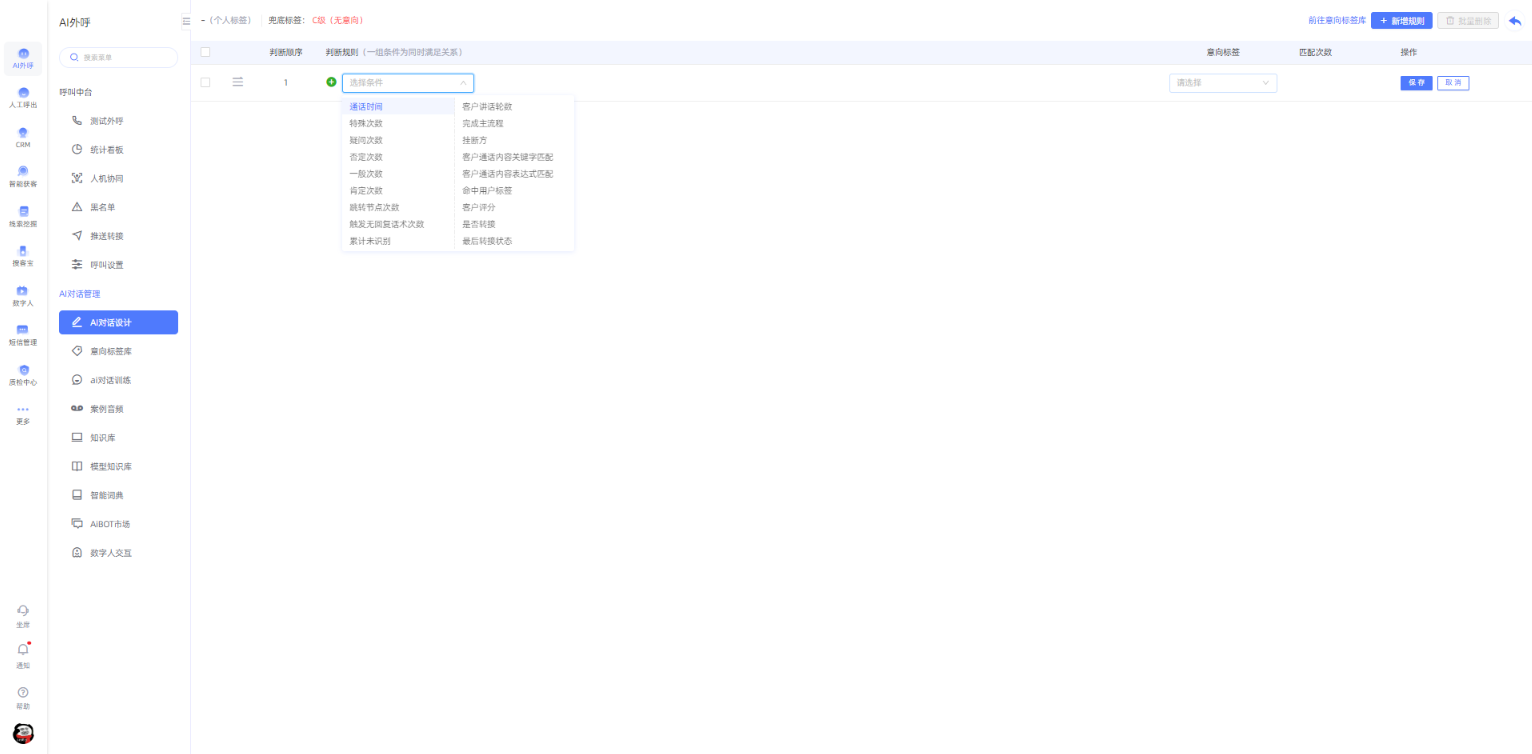Follow the 前往意向标签库 link
1532x754 pixels.
click(1336, 21)
